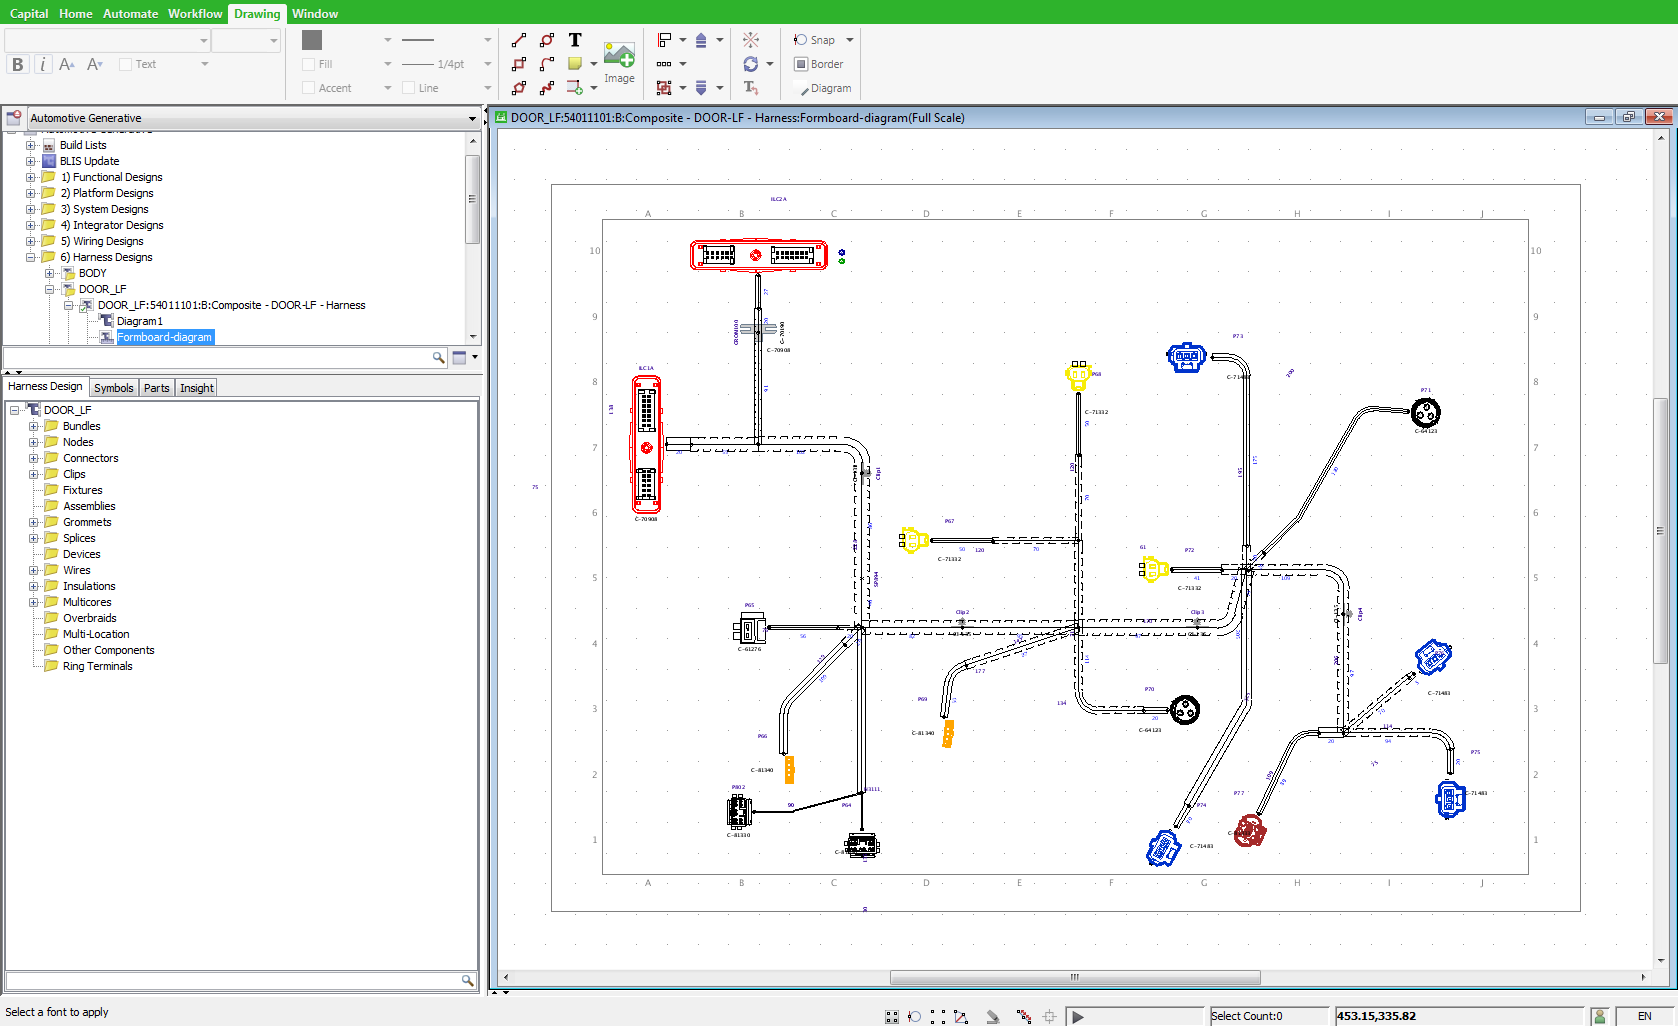Expand the Bundles folder
The width and height of the screenshot is (1678, 1026).
tap(33, 426)
